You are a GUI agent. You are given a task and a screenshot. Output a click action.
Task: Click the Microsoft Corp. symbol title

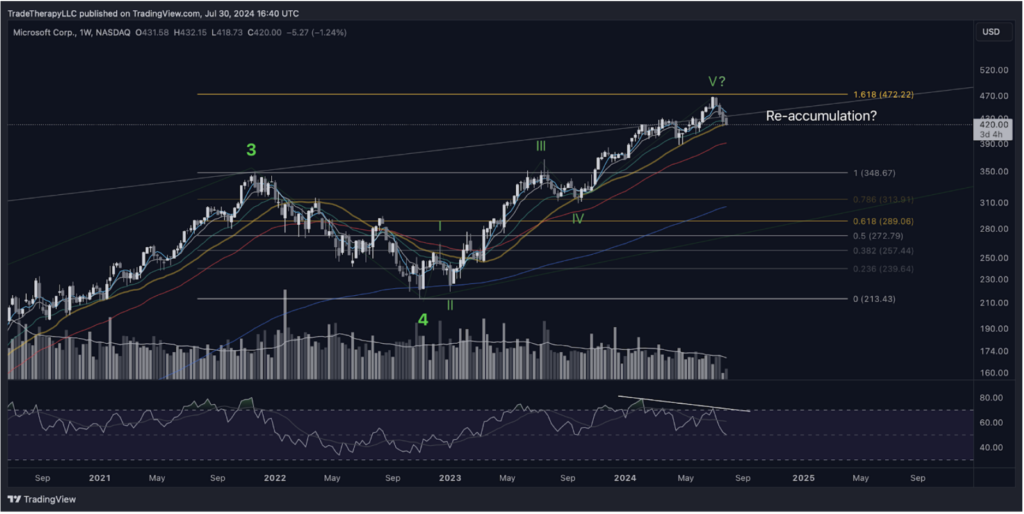(x=43, y=34)
